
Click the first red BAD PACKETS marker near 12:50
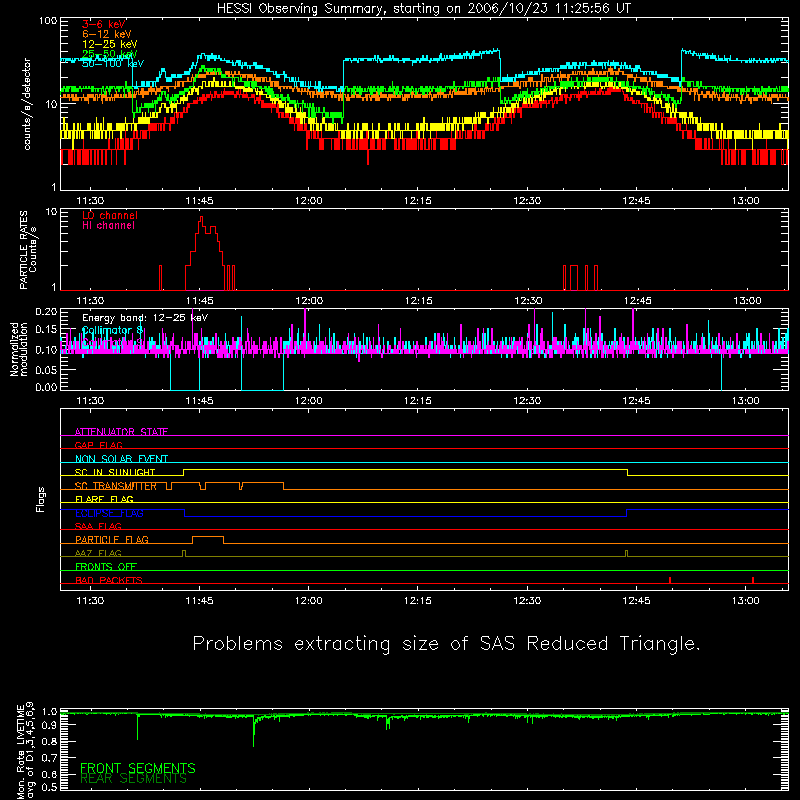pos(670,580)
